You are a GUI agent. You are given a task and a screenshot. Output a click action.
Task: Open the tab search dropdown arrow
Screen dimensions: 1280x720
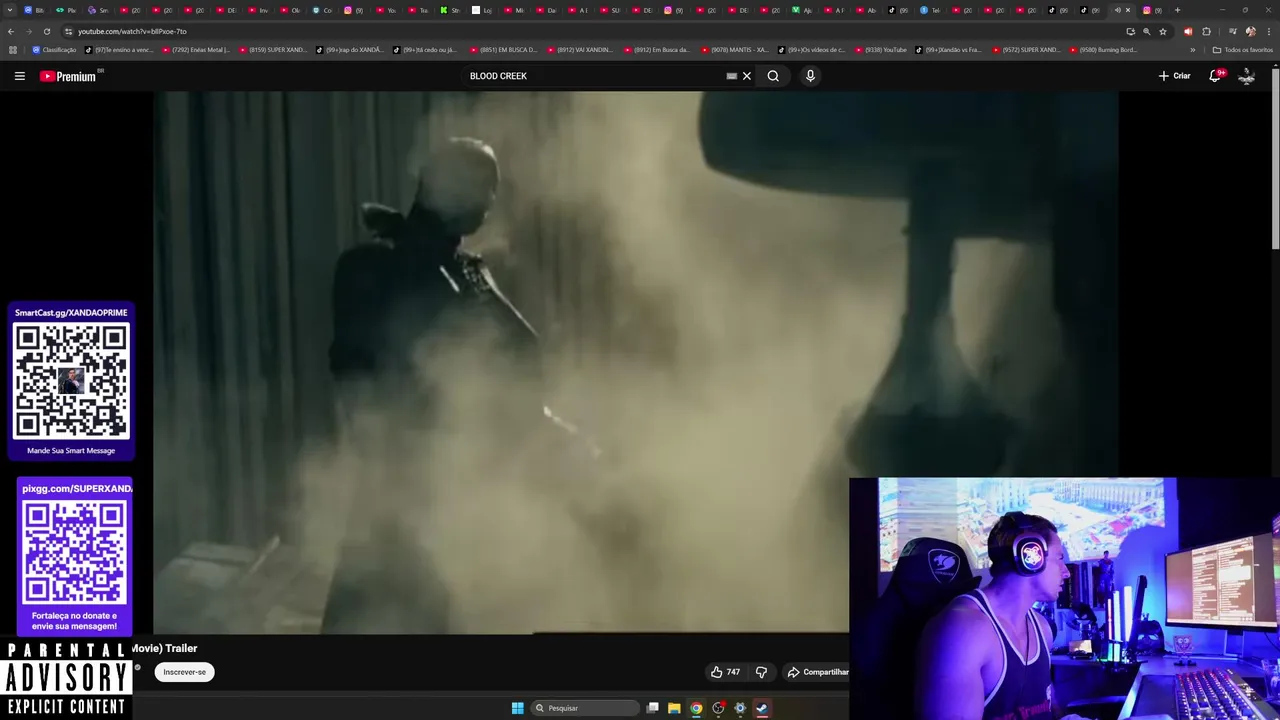pyautogui.click(x=10, y=10)
